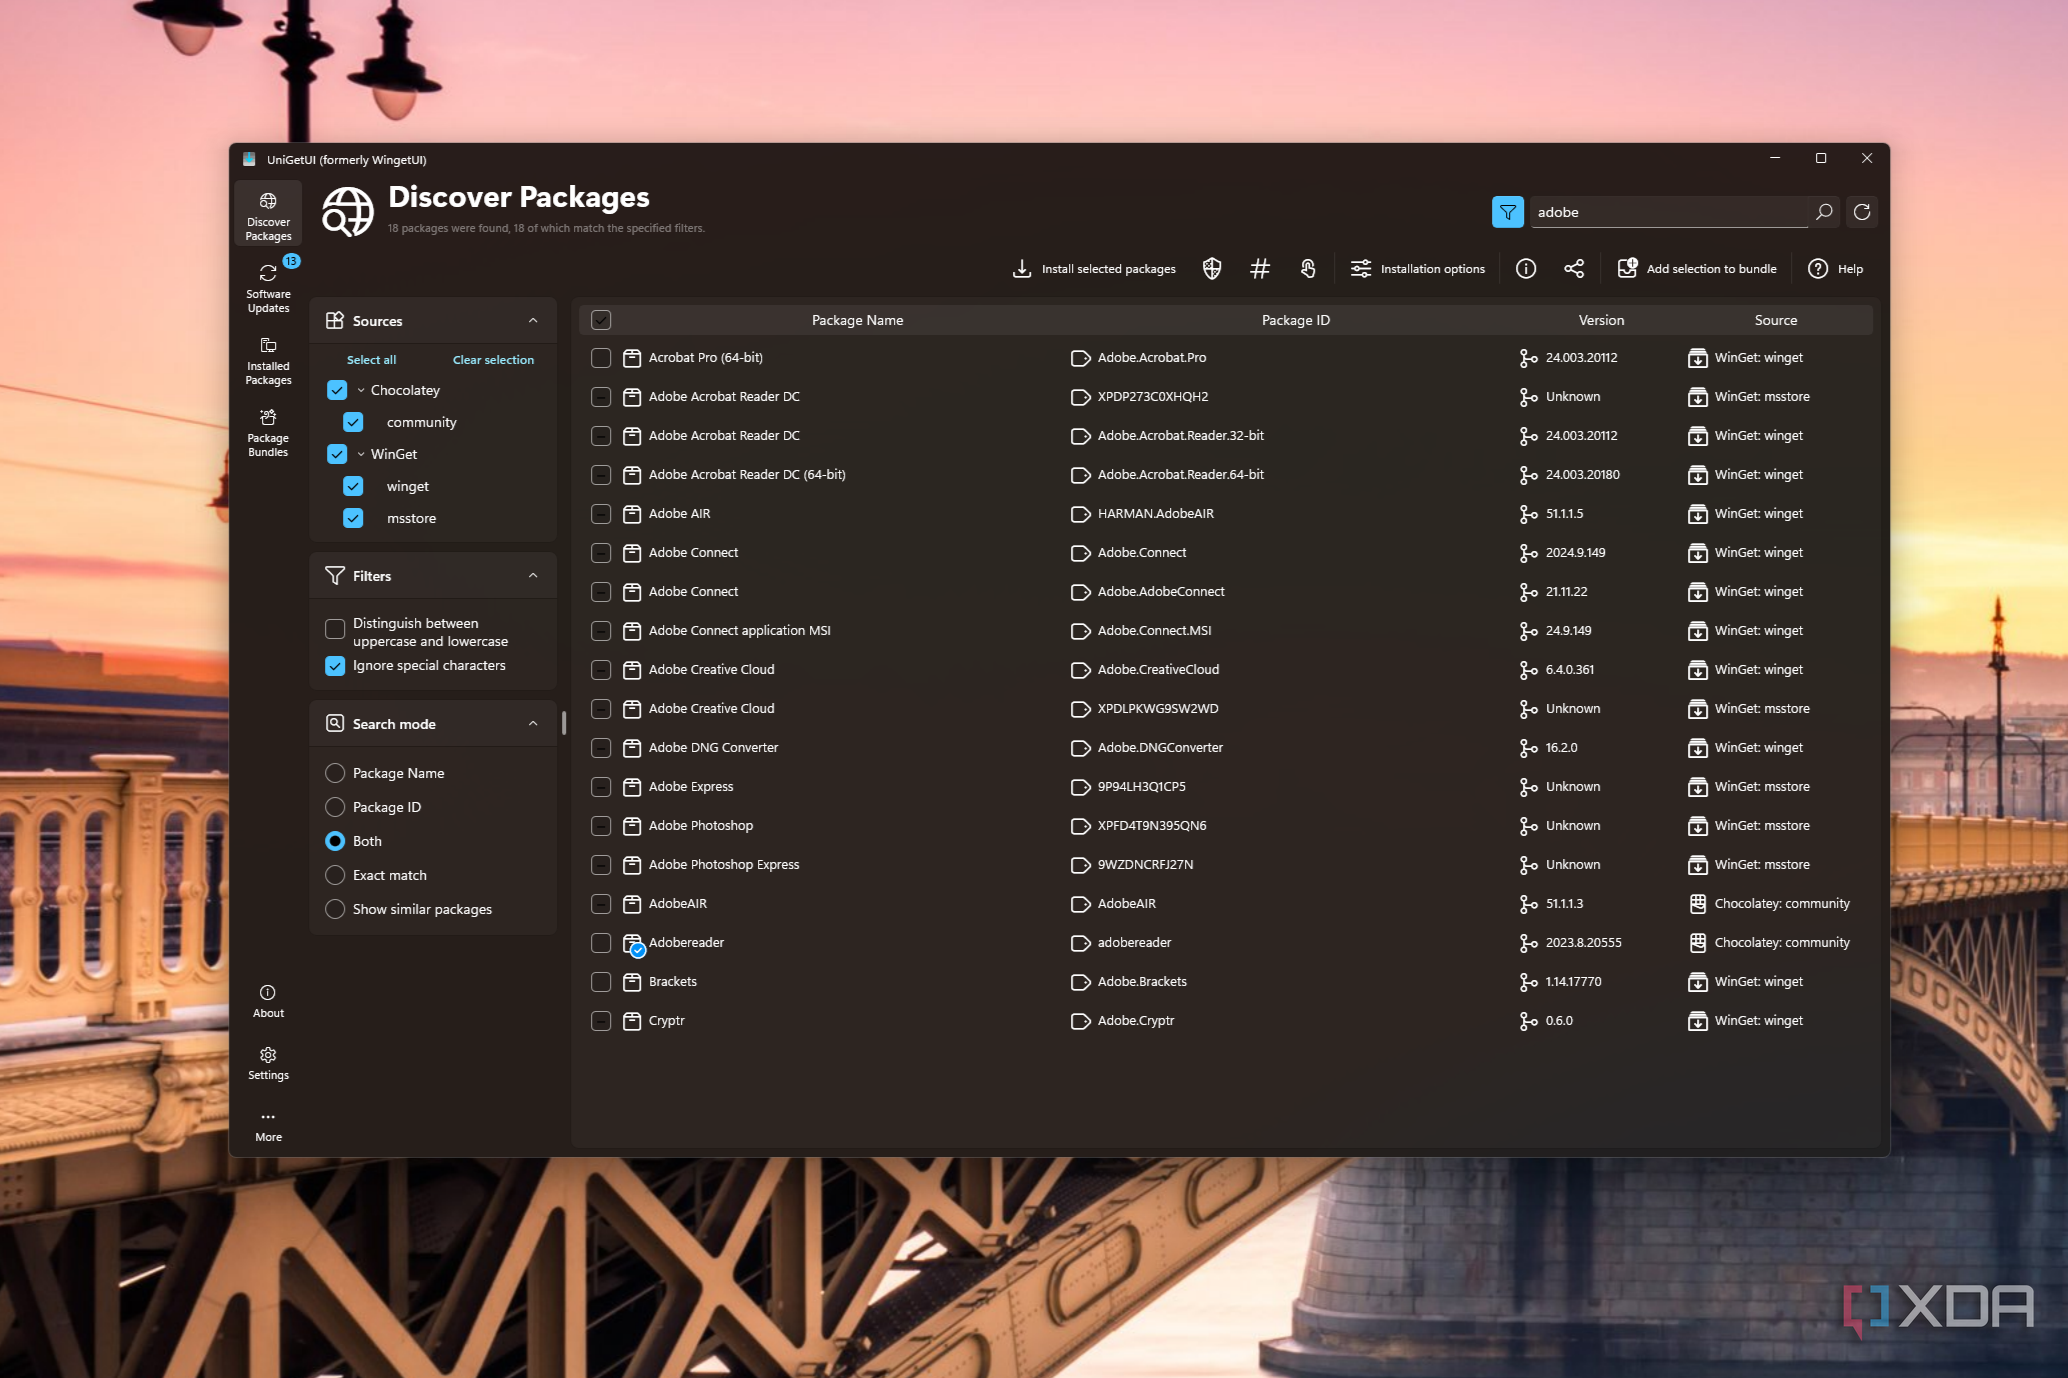Click Chocolatey source icon in AdobeAIR row
2068x1378 pixels.
pos(1697,904)
